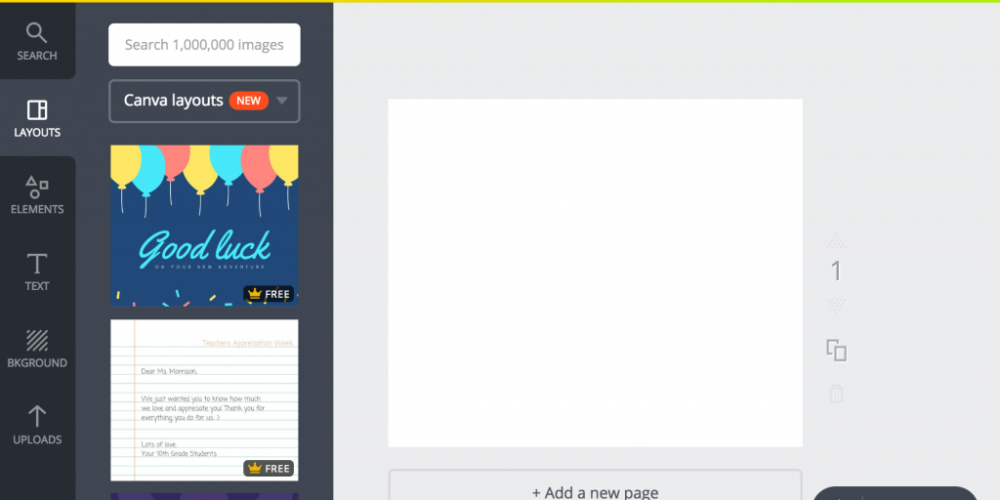Click the Search 1,000,000 images field

point(204,45)
